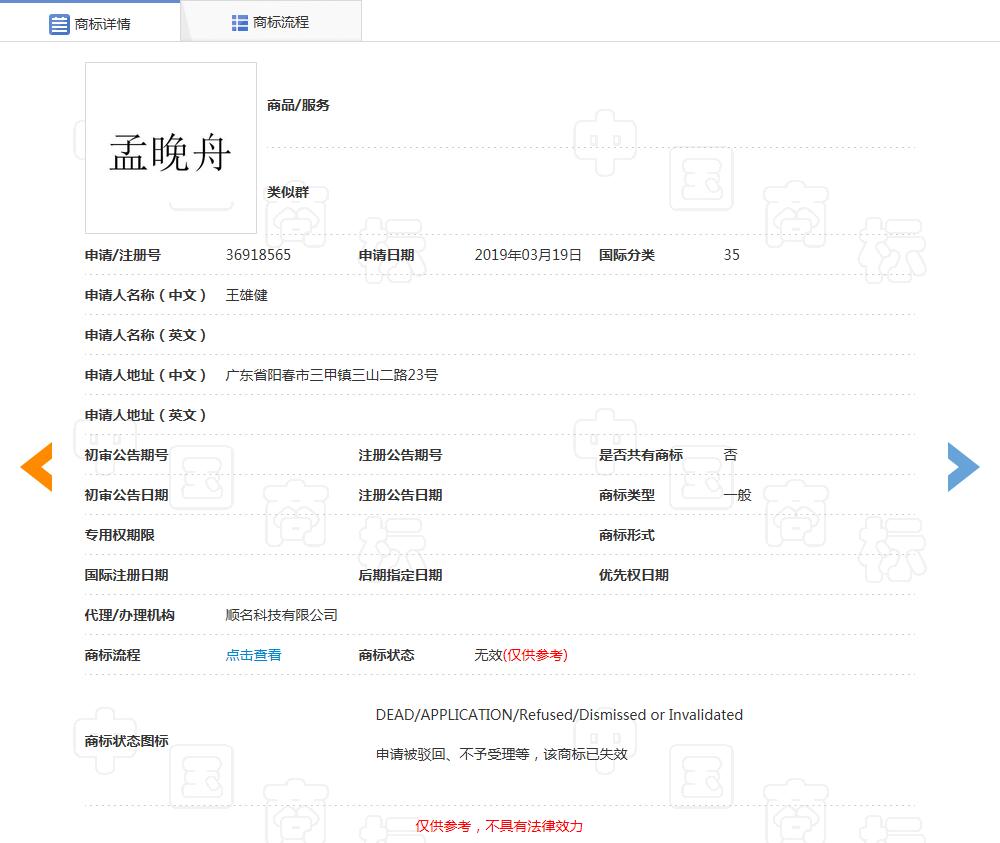Click the 申请被驳回 status description
Image resolution: width=1000 pixels, height=843 pixels.
501,754
